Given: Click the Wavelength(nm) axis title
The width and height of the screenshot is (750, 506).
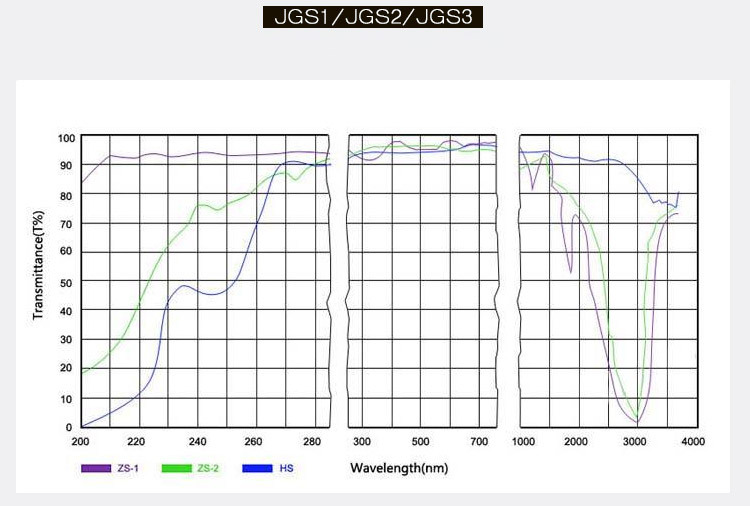Looking at the screenshot, I should (x=399, y=468).
